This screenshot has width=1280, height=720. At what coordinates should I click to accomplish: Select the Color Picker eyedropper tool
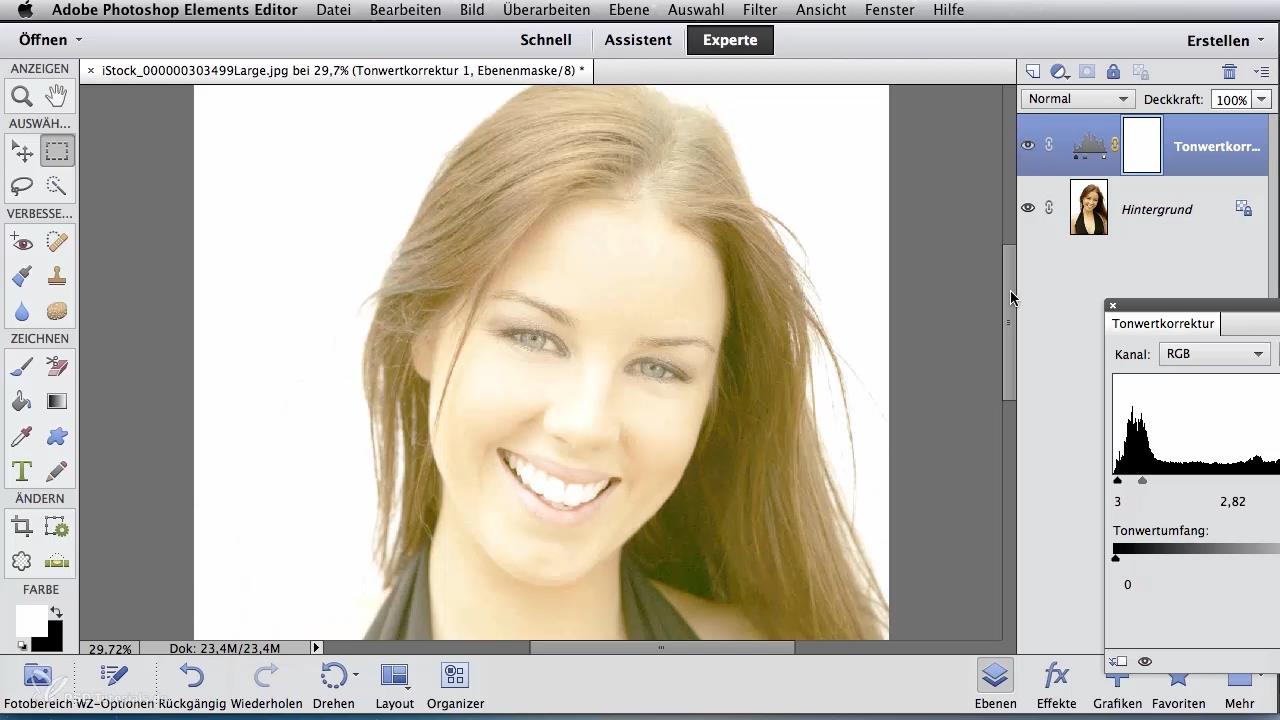tap(22, 436)
